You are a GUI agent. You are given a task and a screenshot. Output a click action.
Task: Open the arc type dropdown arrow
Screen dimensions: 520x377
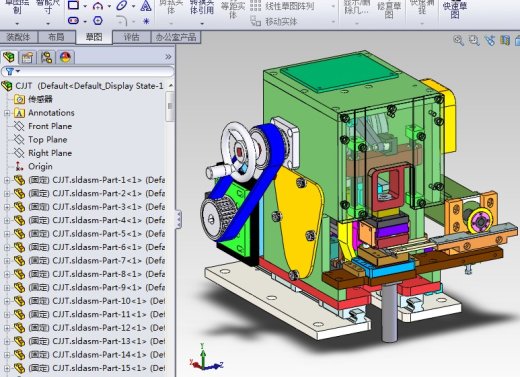109,6
